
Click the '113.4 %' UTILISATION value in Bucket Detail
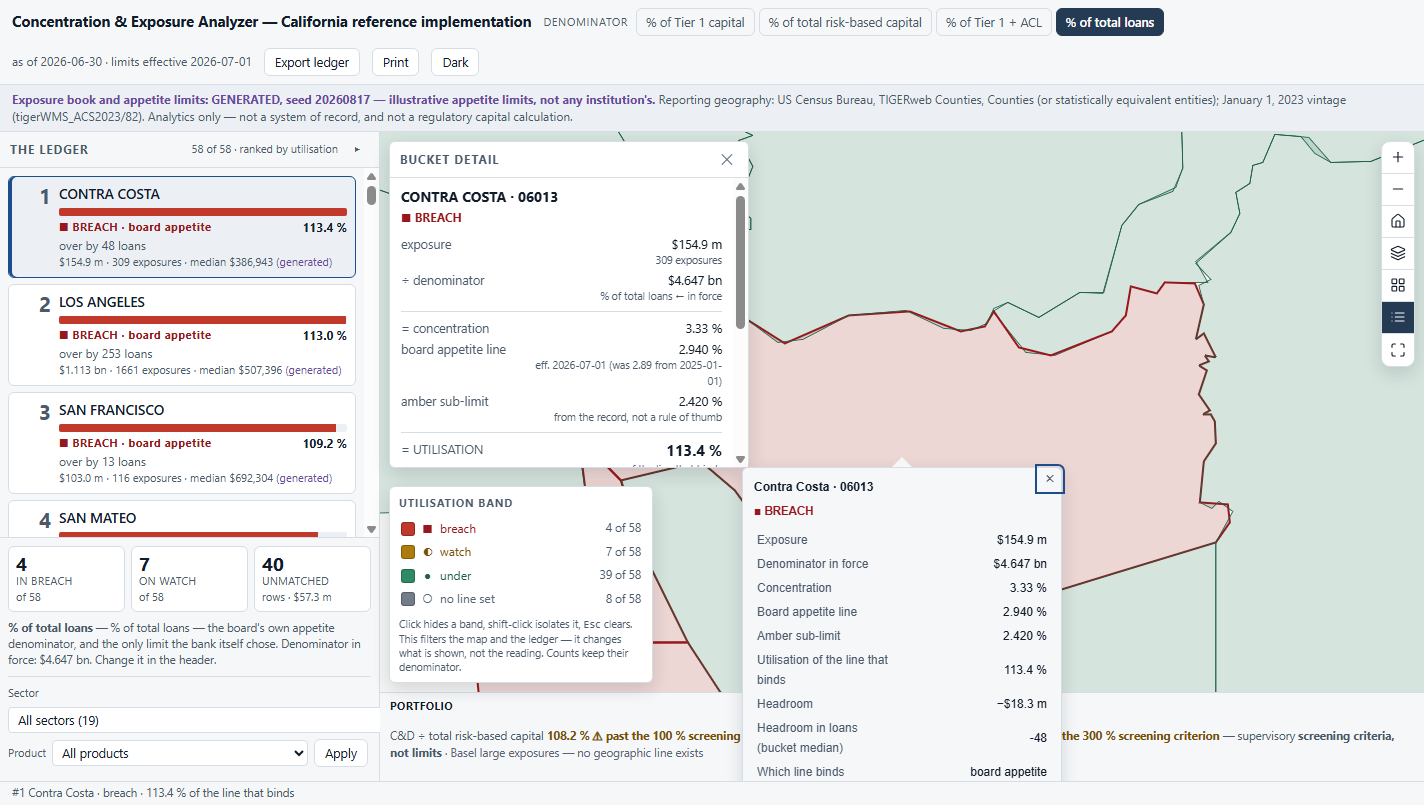(x=694, y=450)
